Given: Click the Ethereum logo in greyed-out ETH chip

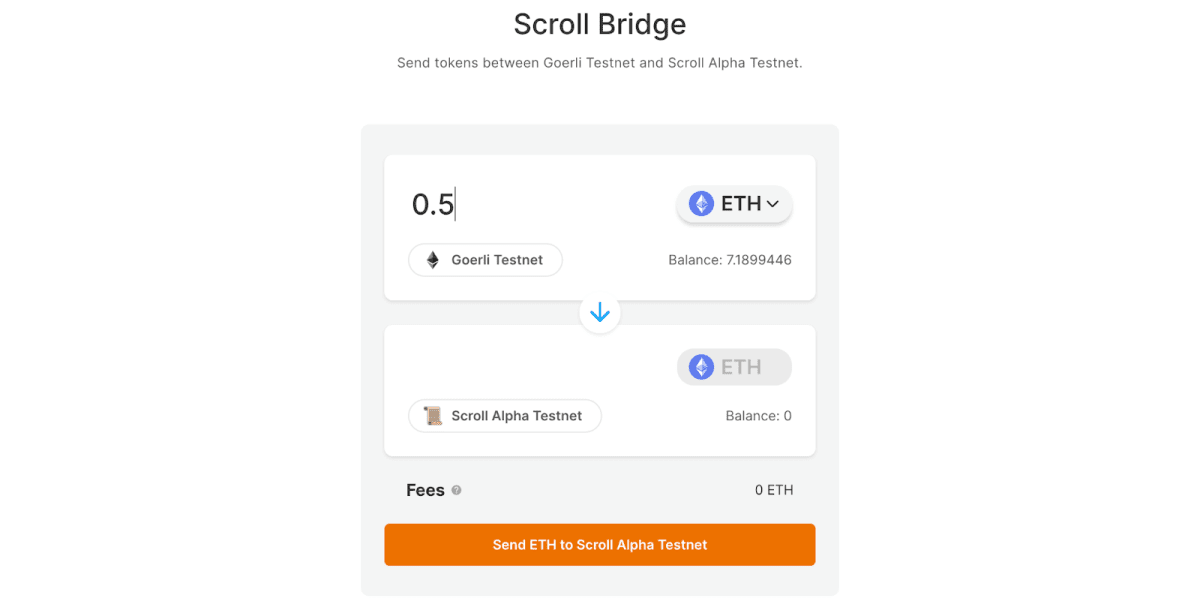Looking at the screenshot, I should tap(702, 367).
